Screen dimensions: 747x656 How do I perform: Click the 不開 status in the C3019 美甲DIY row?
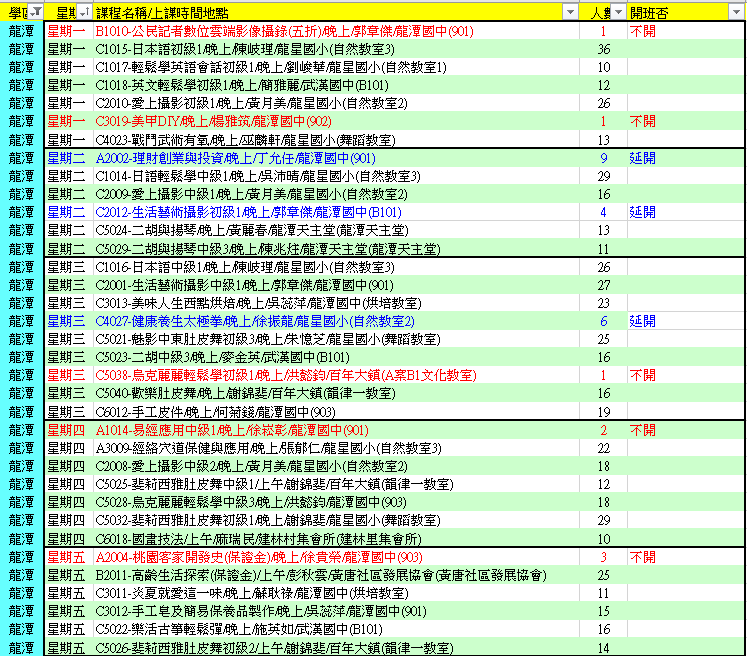click(x=642, y=121)
